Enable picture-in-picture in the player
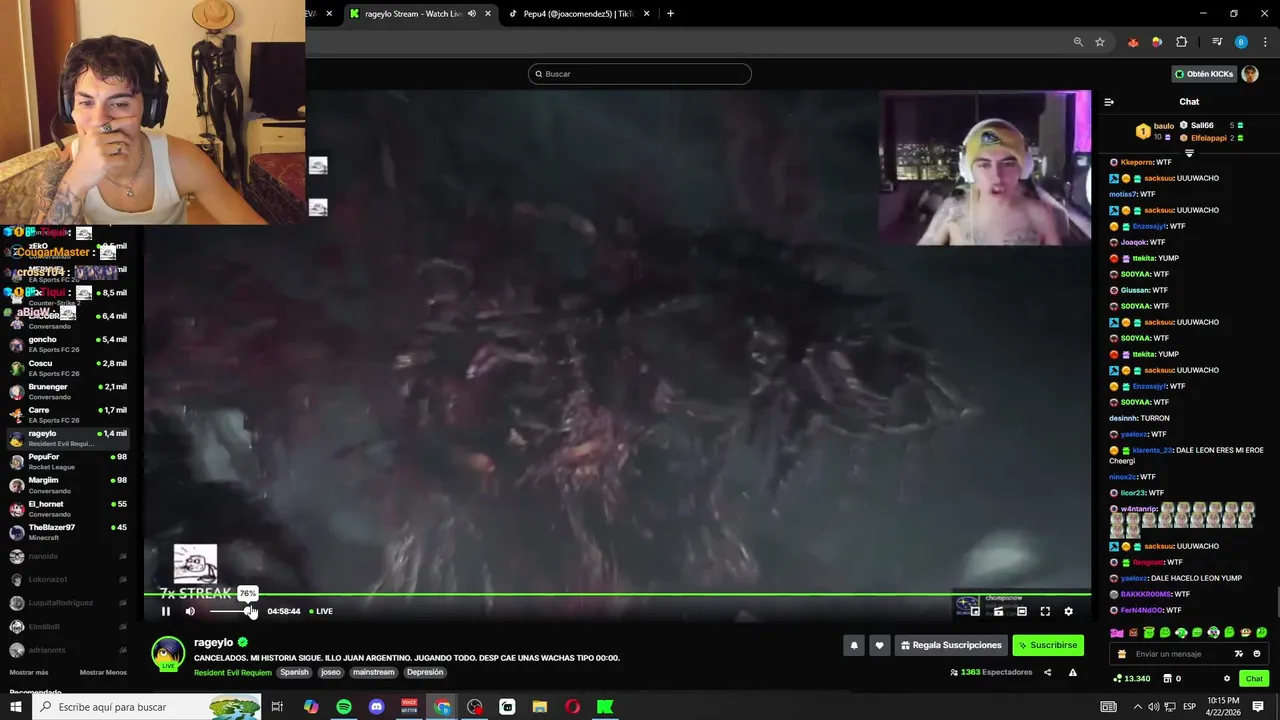 pos(975,611)
